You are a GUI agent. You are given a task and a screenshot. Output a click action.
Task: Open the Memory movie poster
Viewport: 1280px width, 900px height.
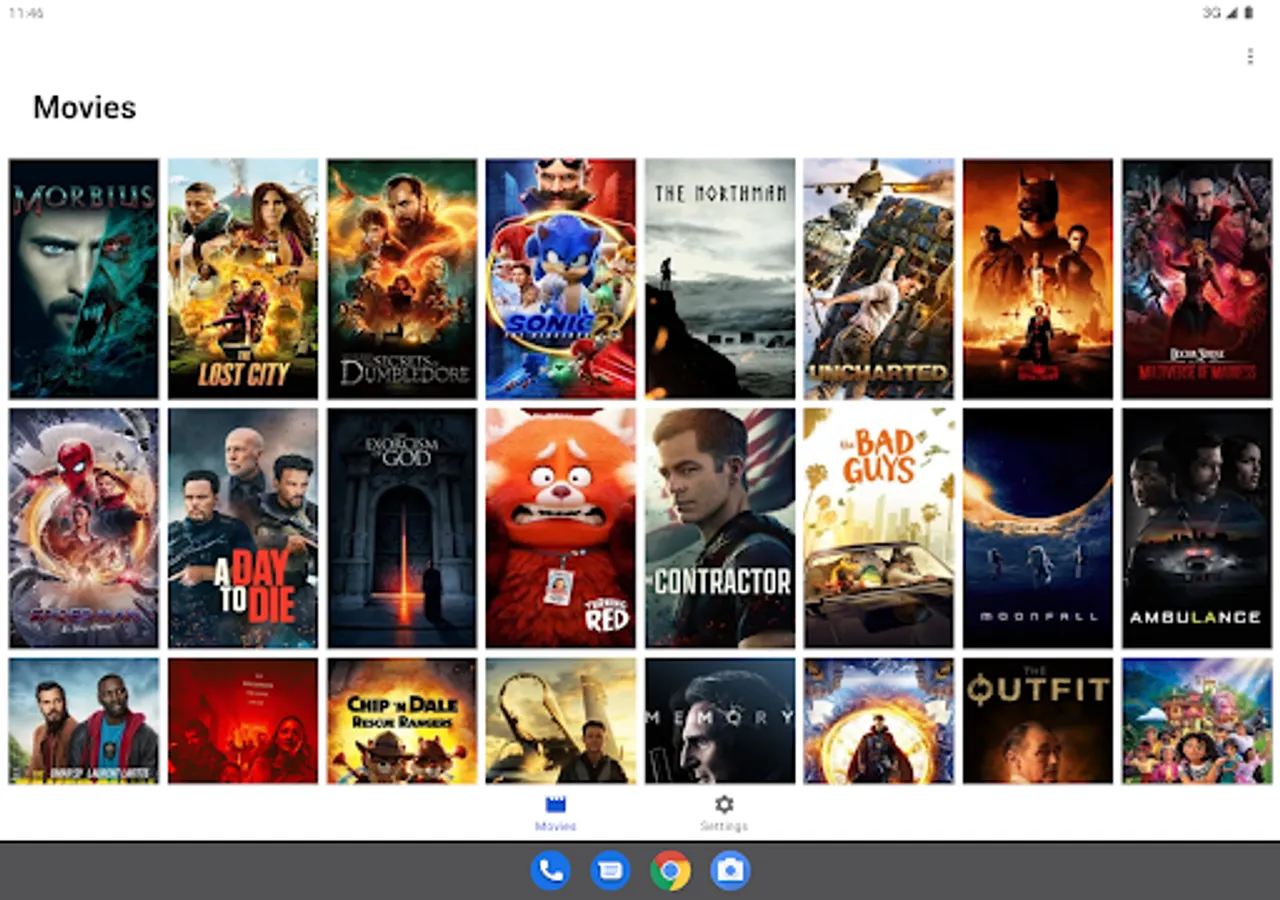(720, 720)
